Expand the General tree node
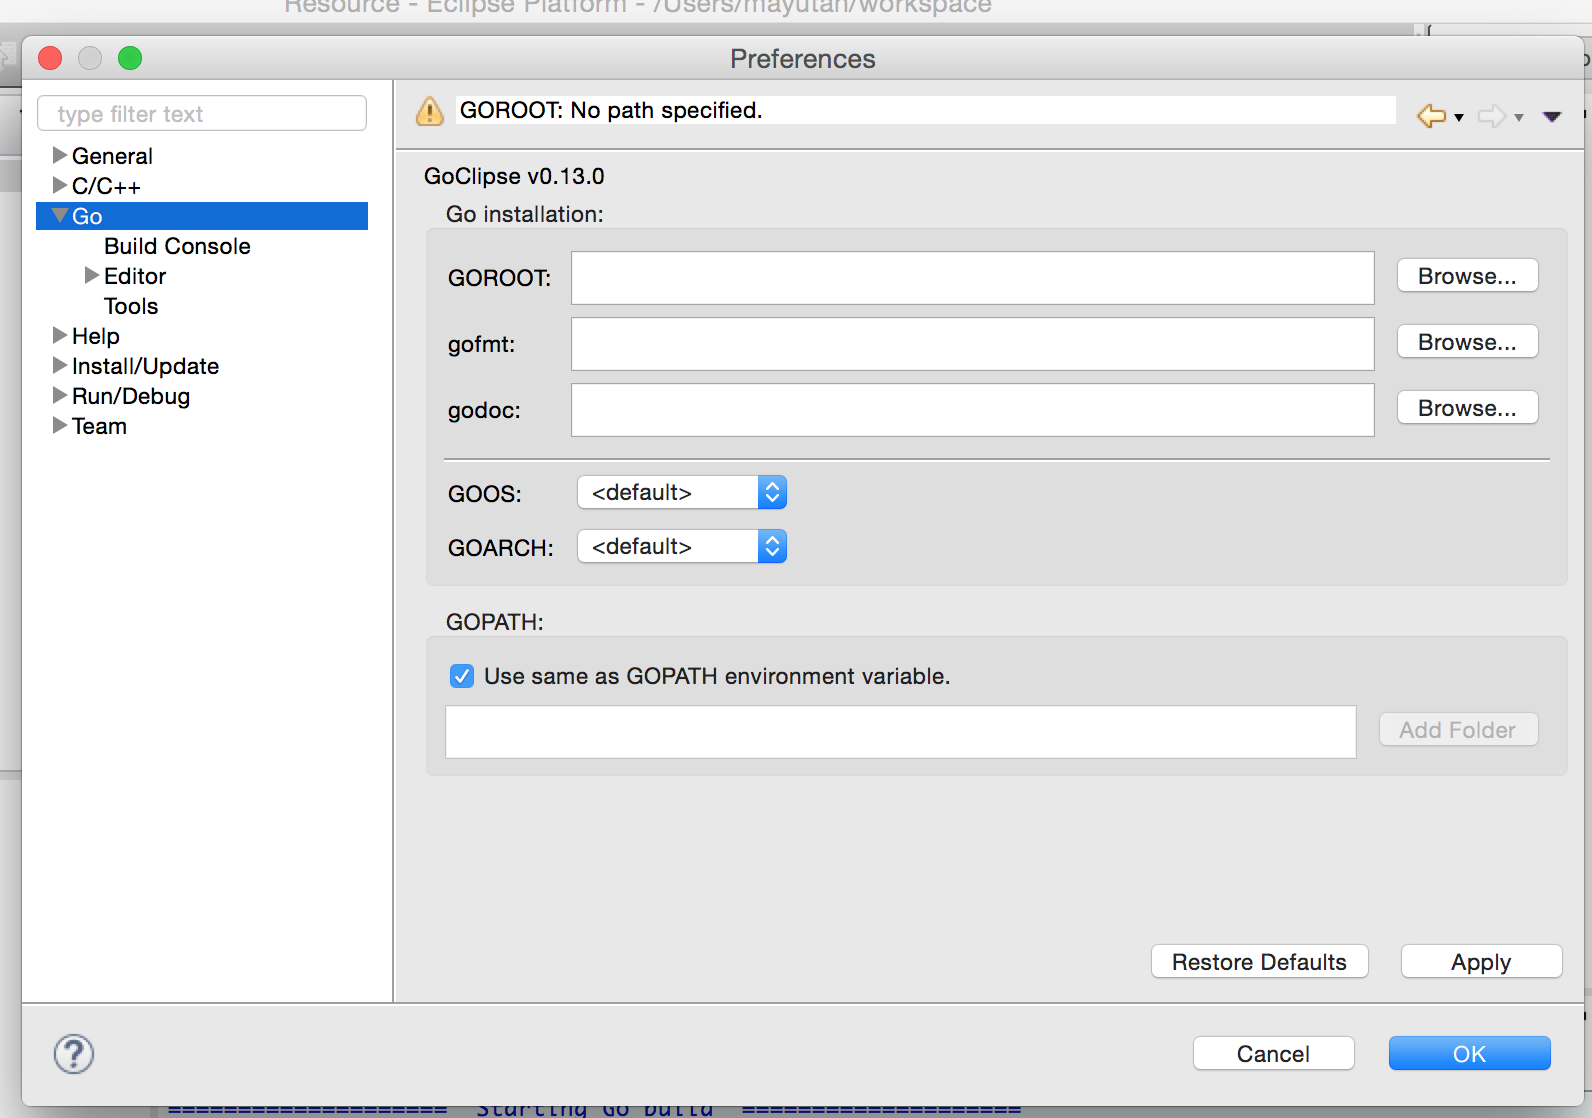The width and height of the screenshot is (1592, 1118). 60,155
